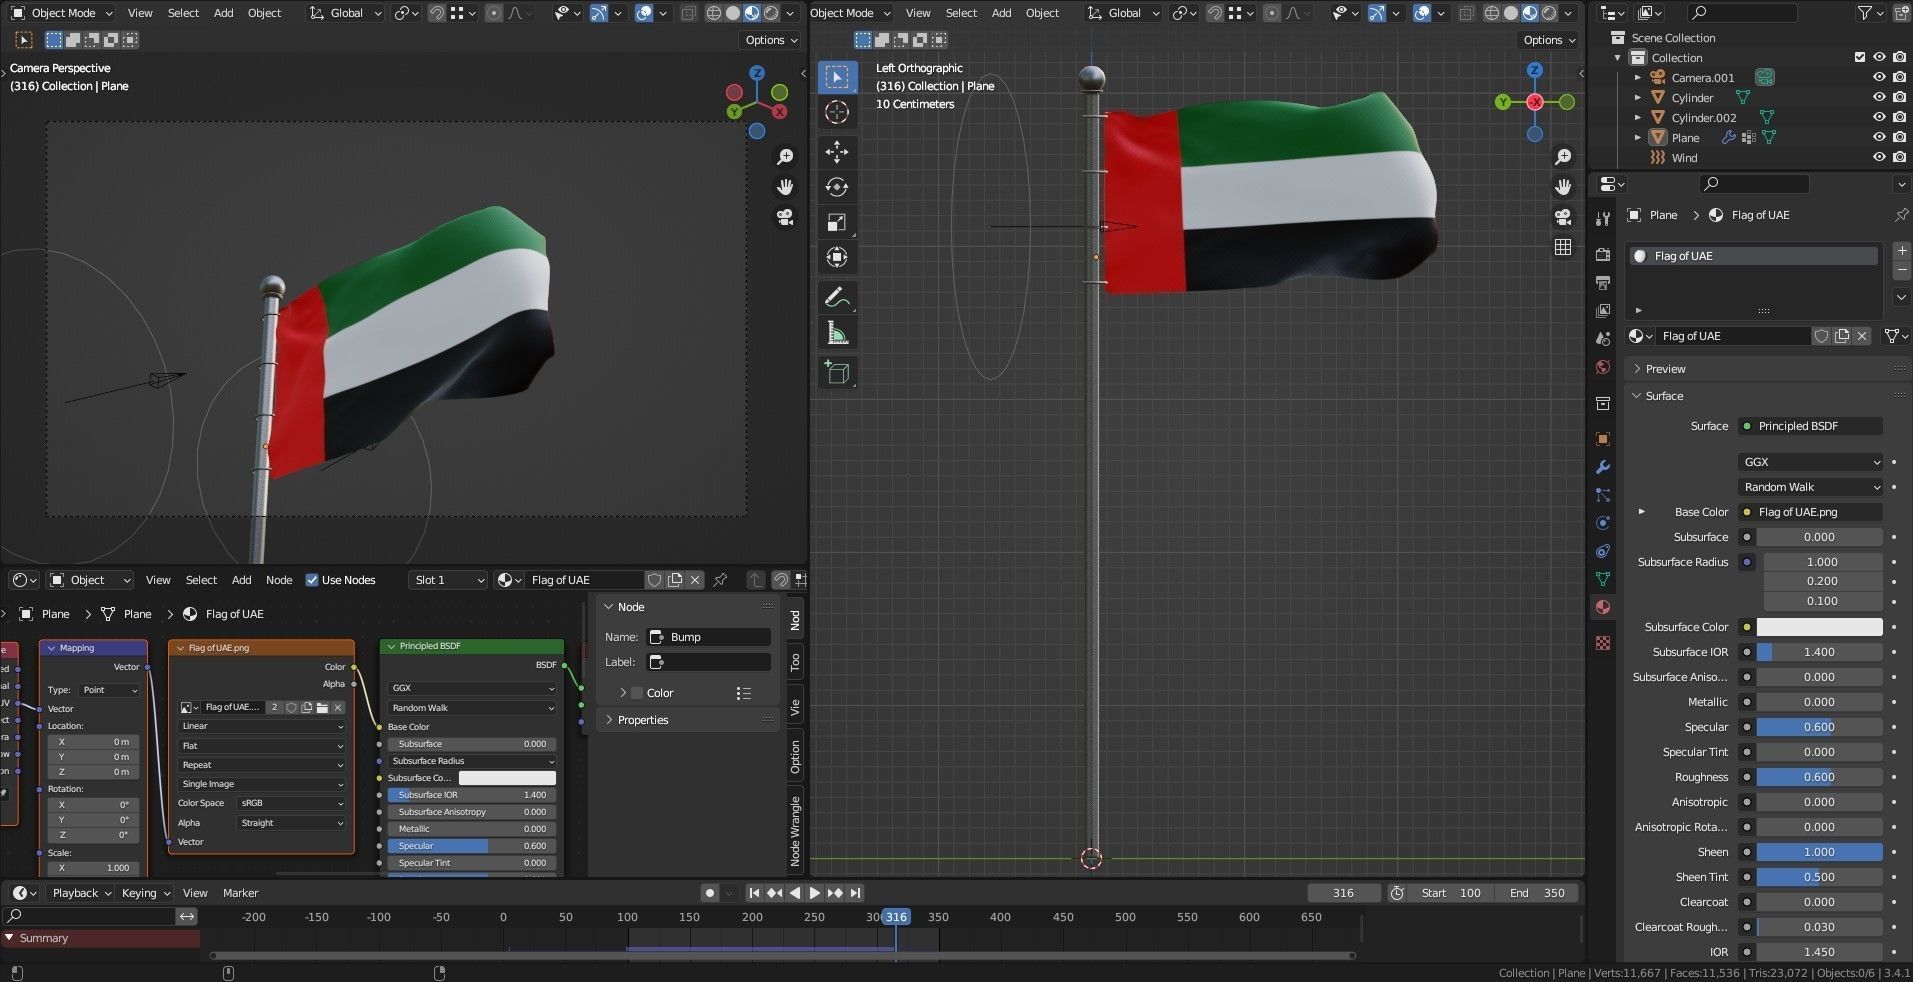1913x982 pixels.
Task: Add a new material slot with plus
Action: (x=1901, y=251)
